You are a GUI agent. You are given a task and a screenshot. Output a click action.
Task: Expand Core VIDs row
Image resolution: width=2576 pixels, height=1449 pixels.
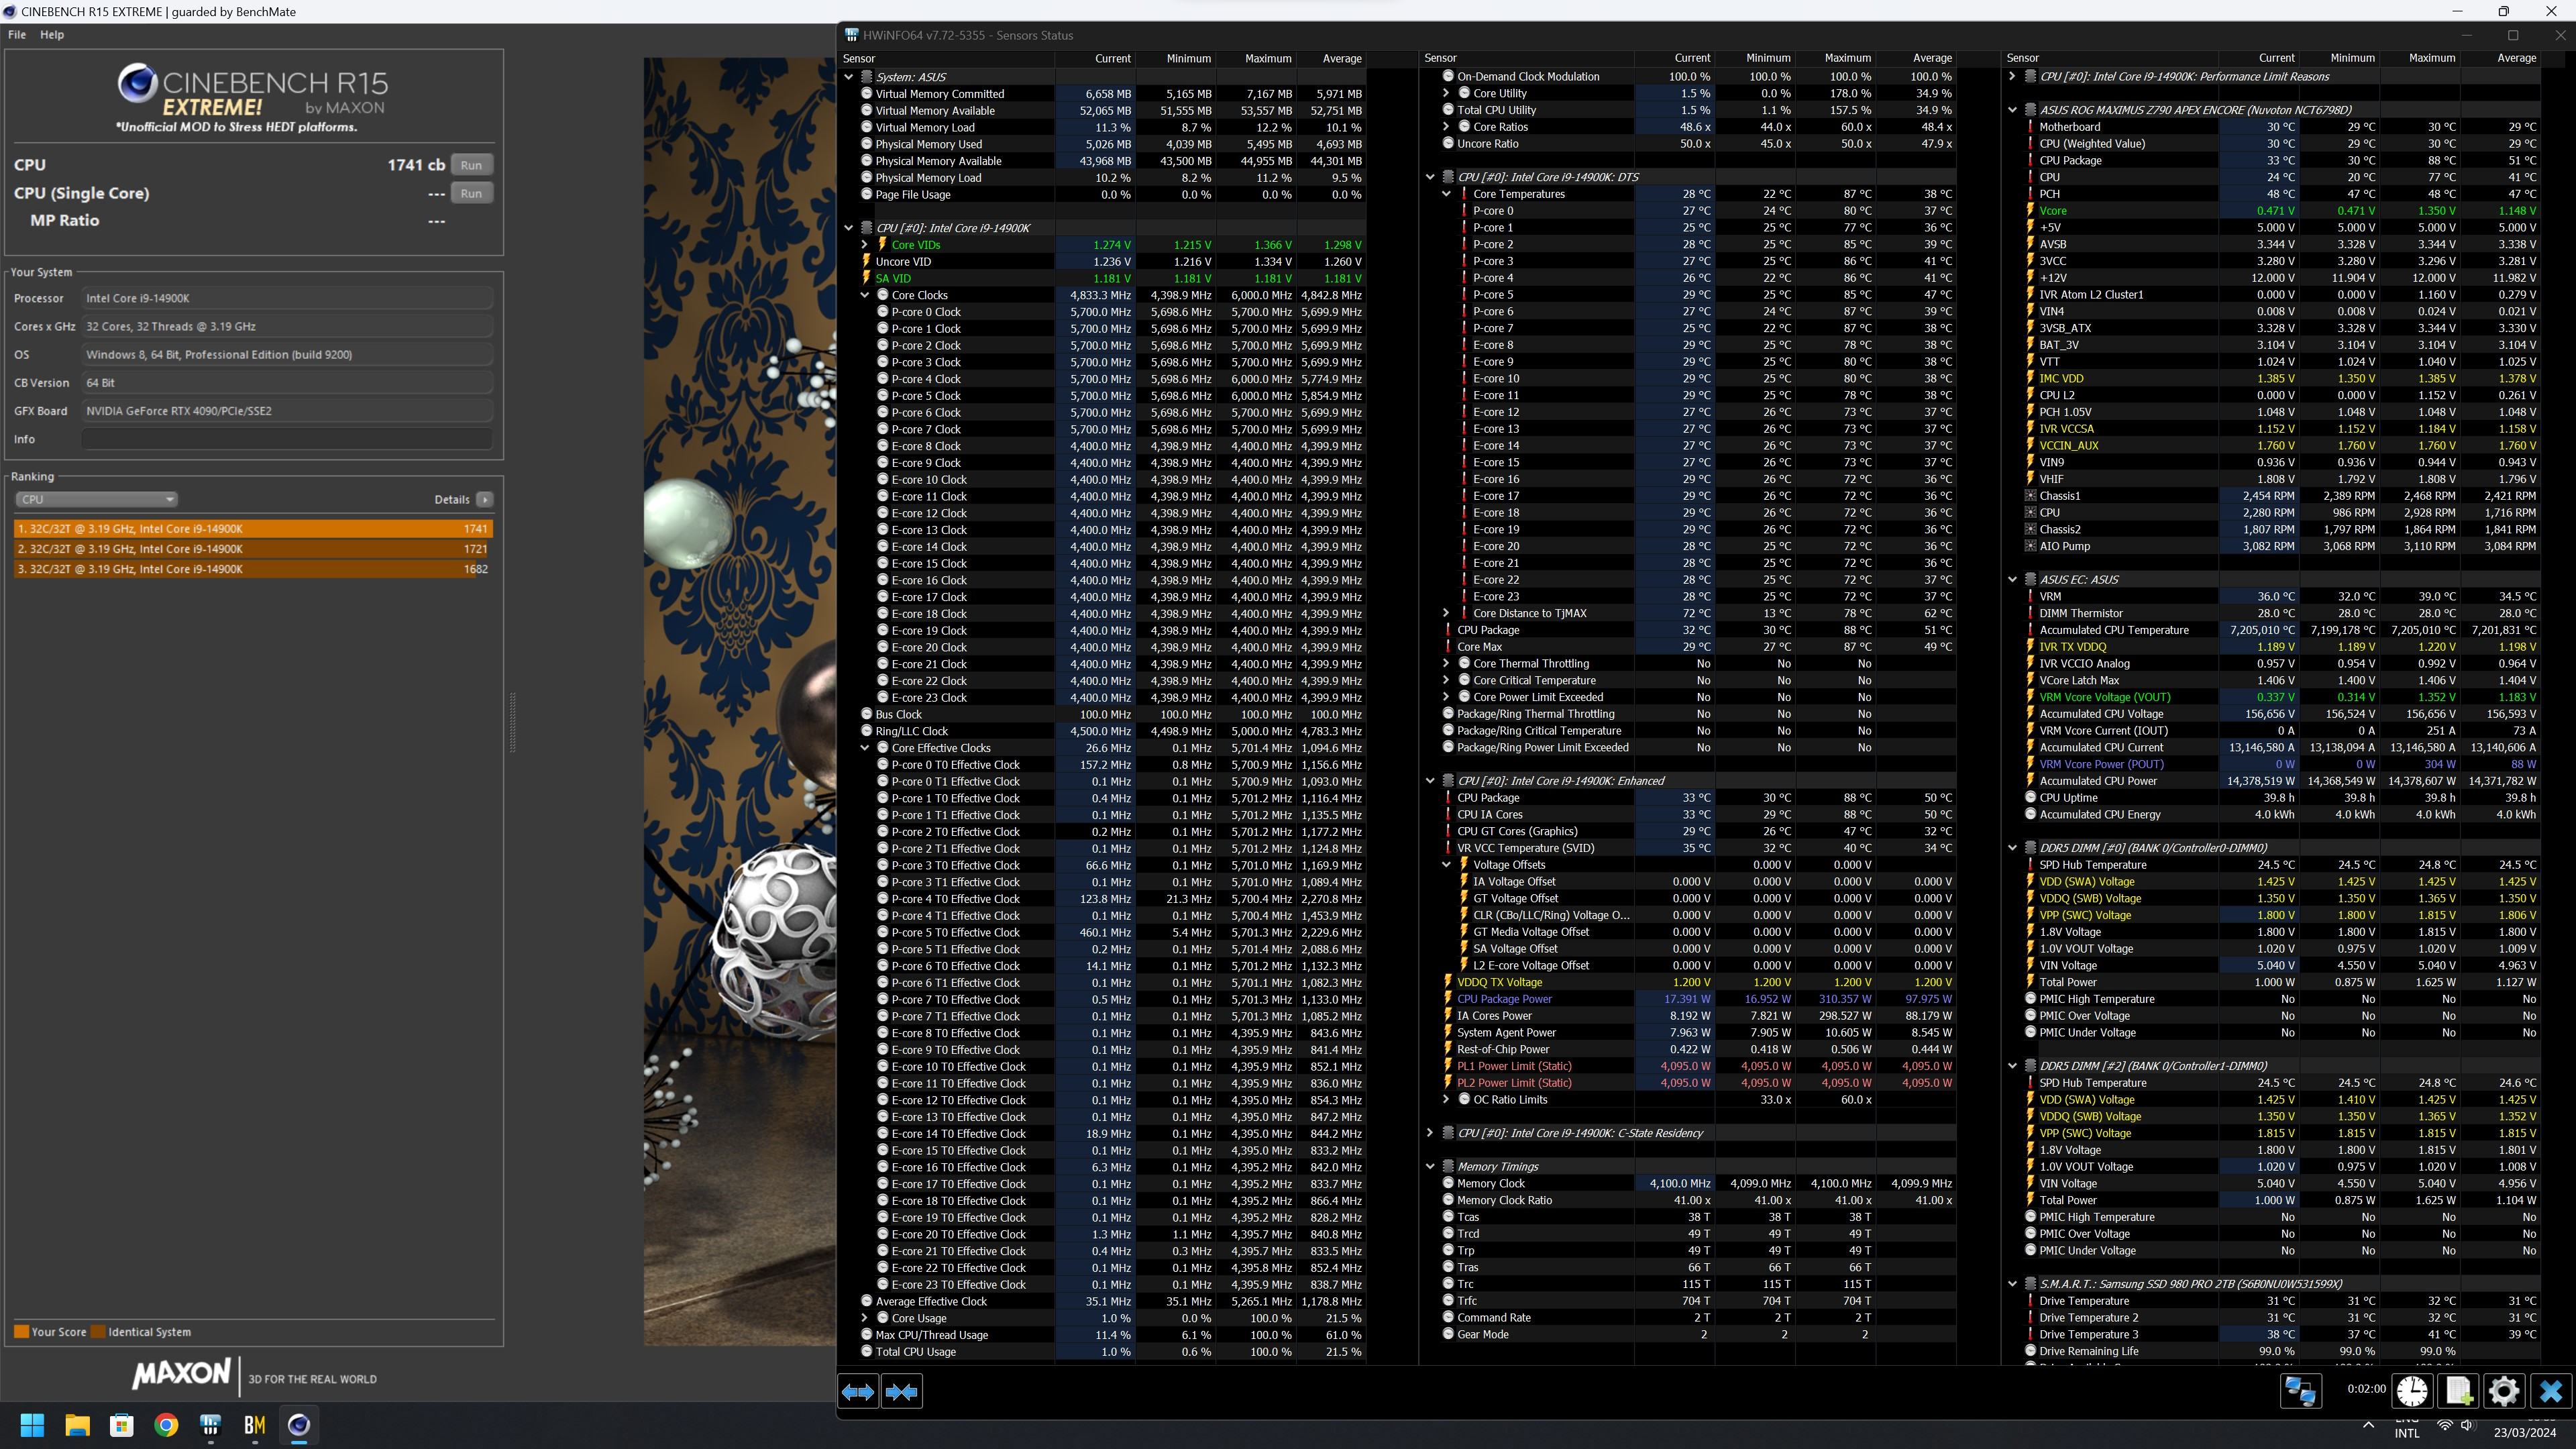(x=865, y=245)
